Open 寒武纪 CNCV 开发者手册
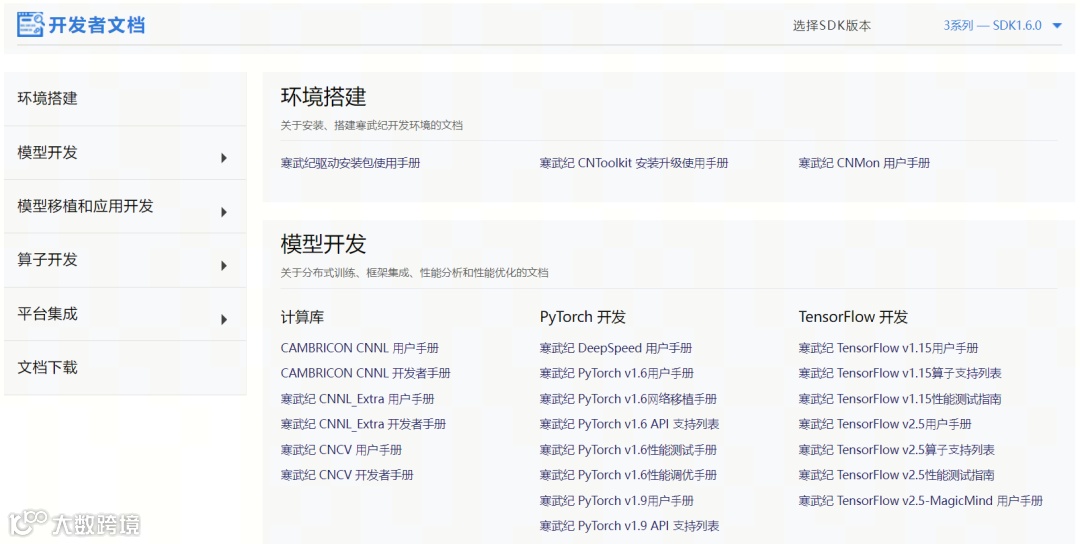The height and width of the screenshot is (544, 1080). click(346, 475)
